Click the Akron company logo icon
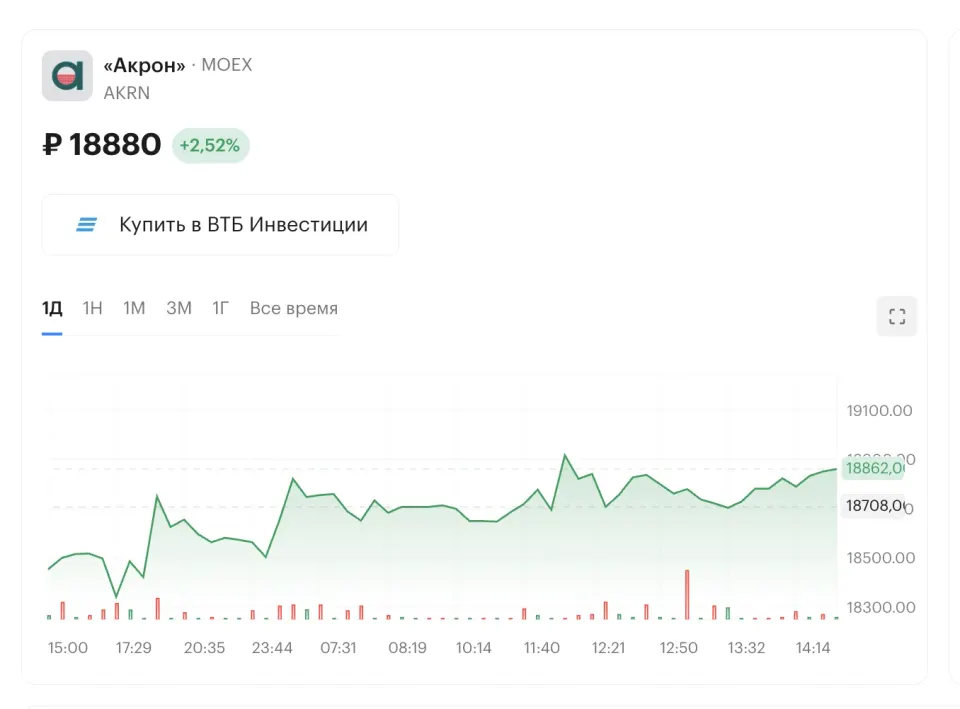 [67, 76]
